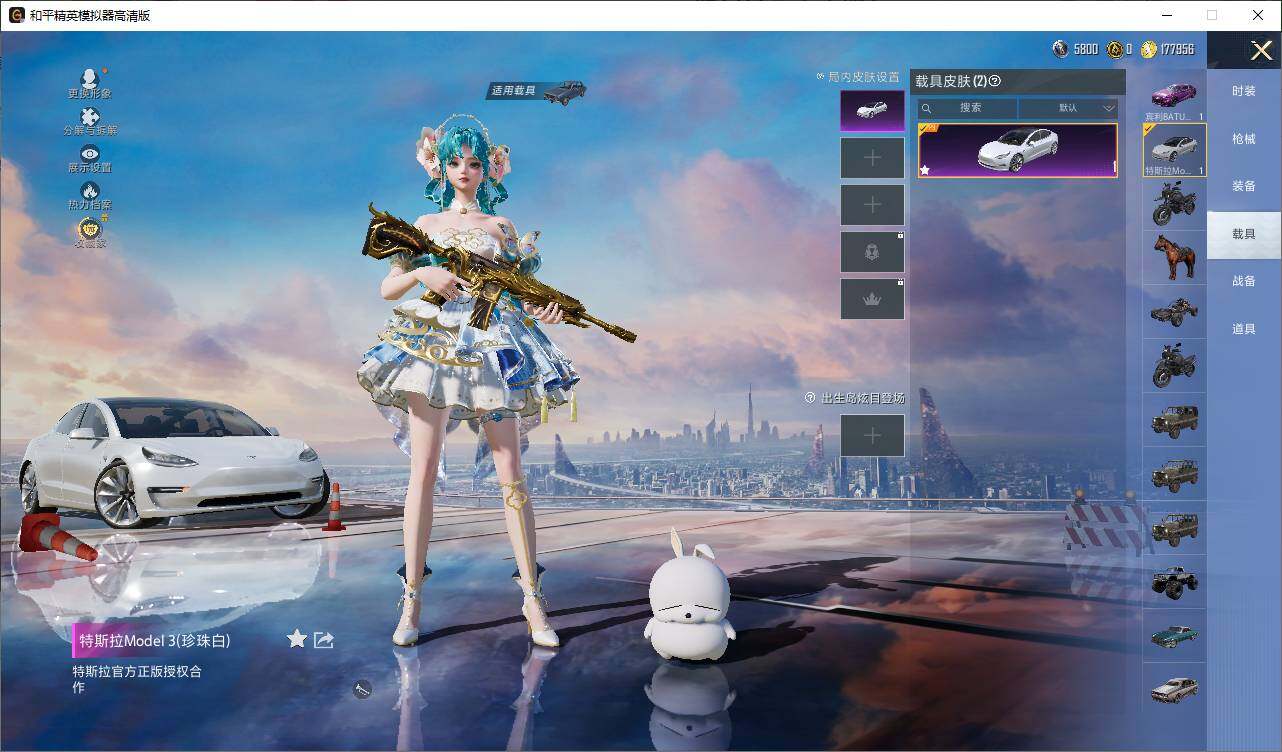Select the dune buggy in vehicle list
1282x752 pixels.
tap(1174, 311)
